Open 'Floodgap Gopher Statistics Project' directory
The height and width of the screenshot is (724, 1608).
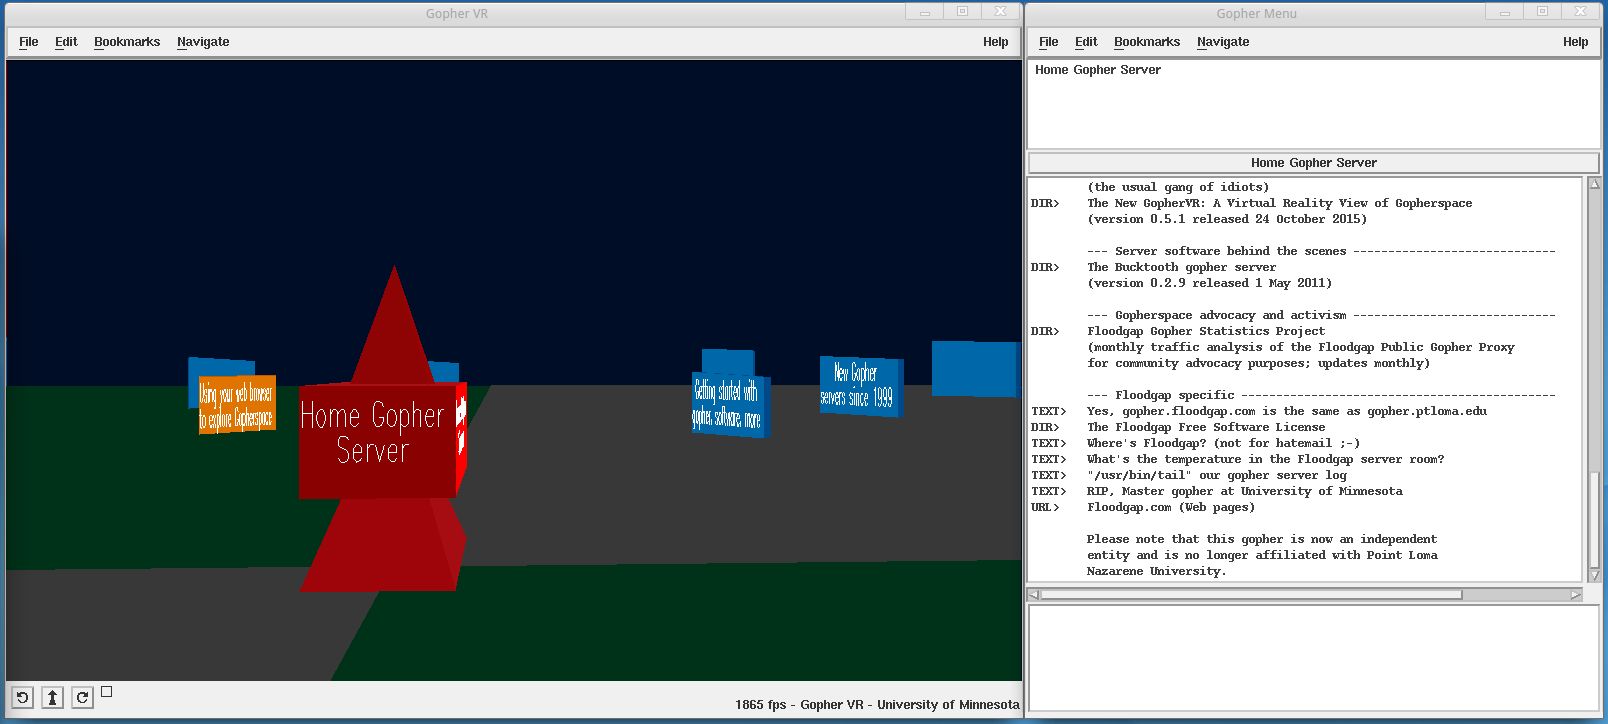1205,331
